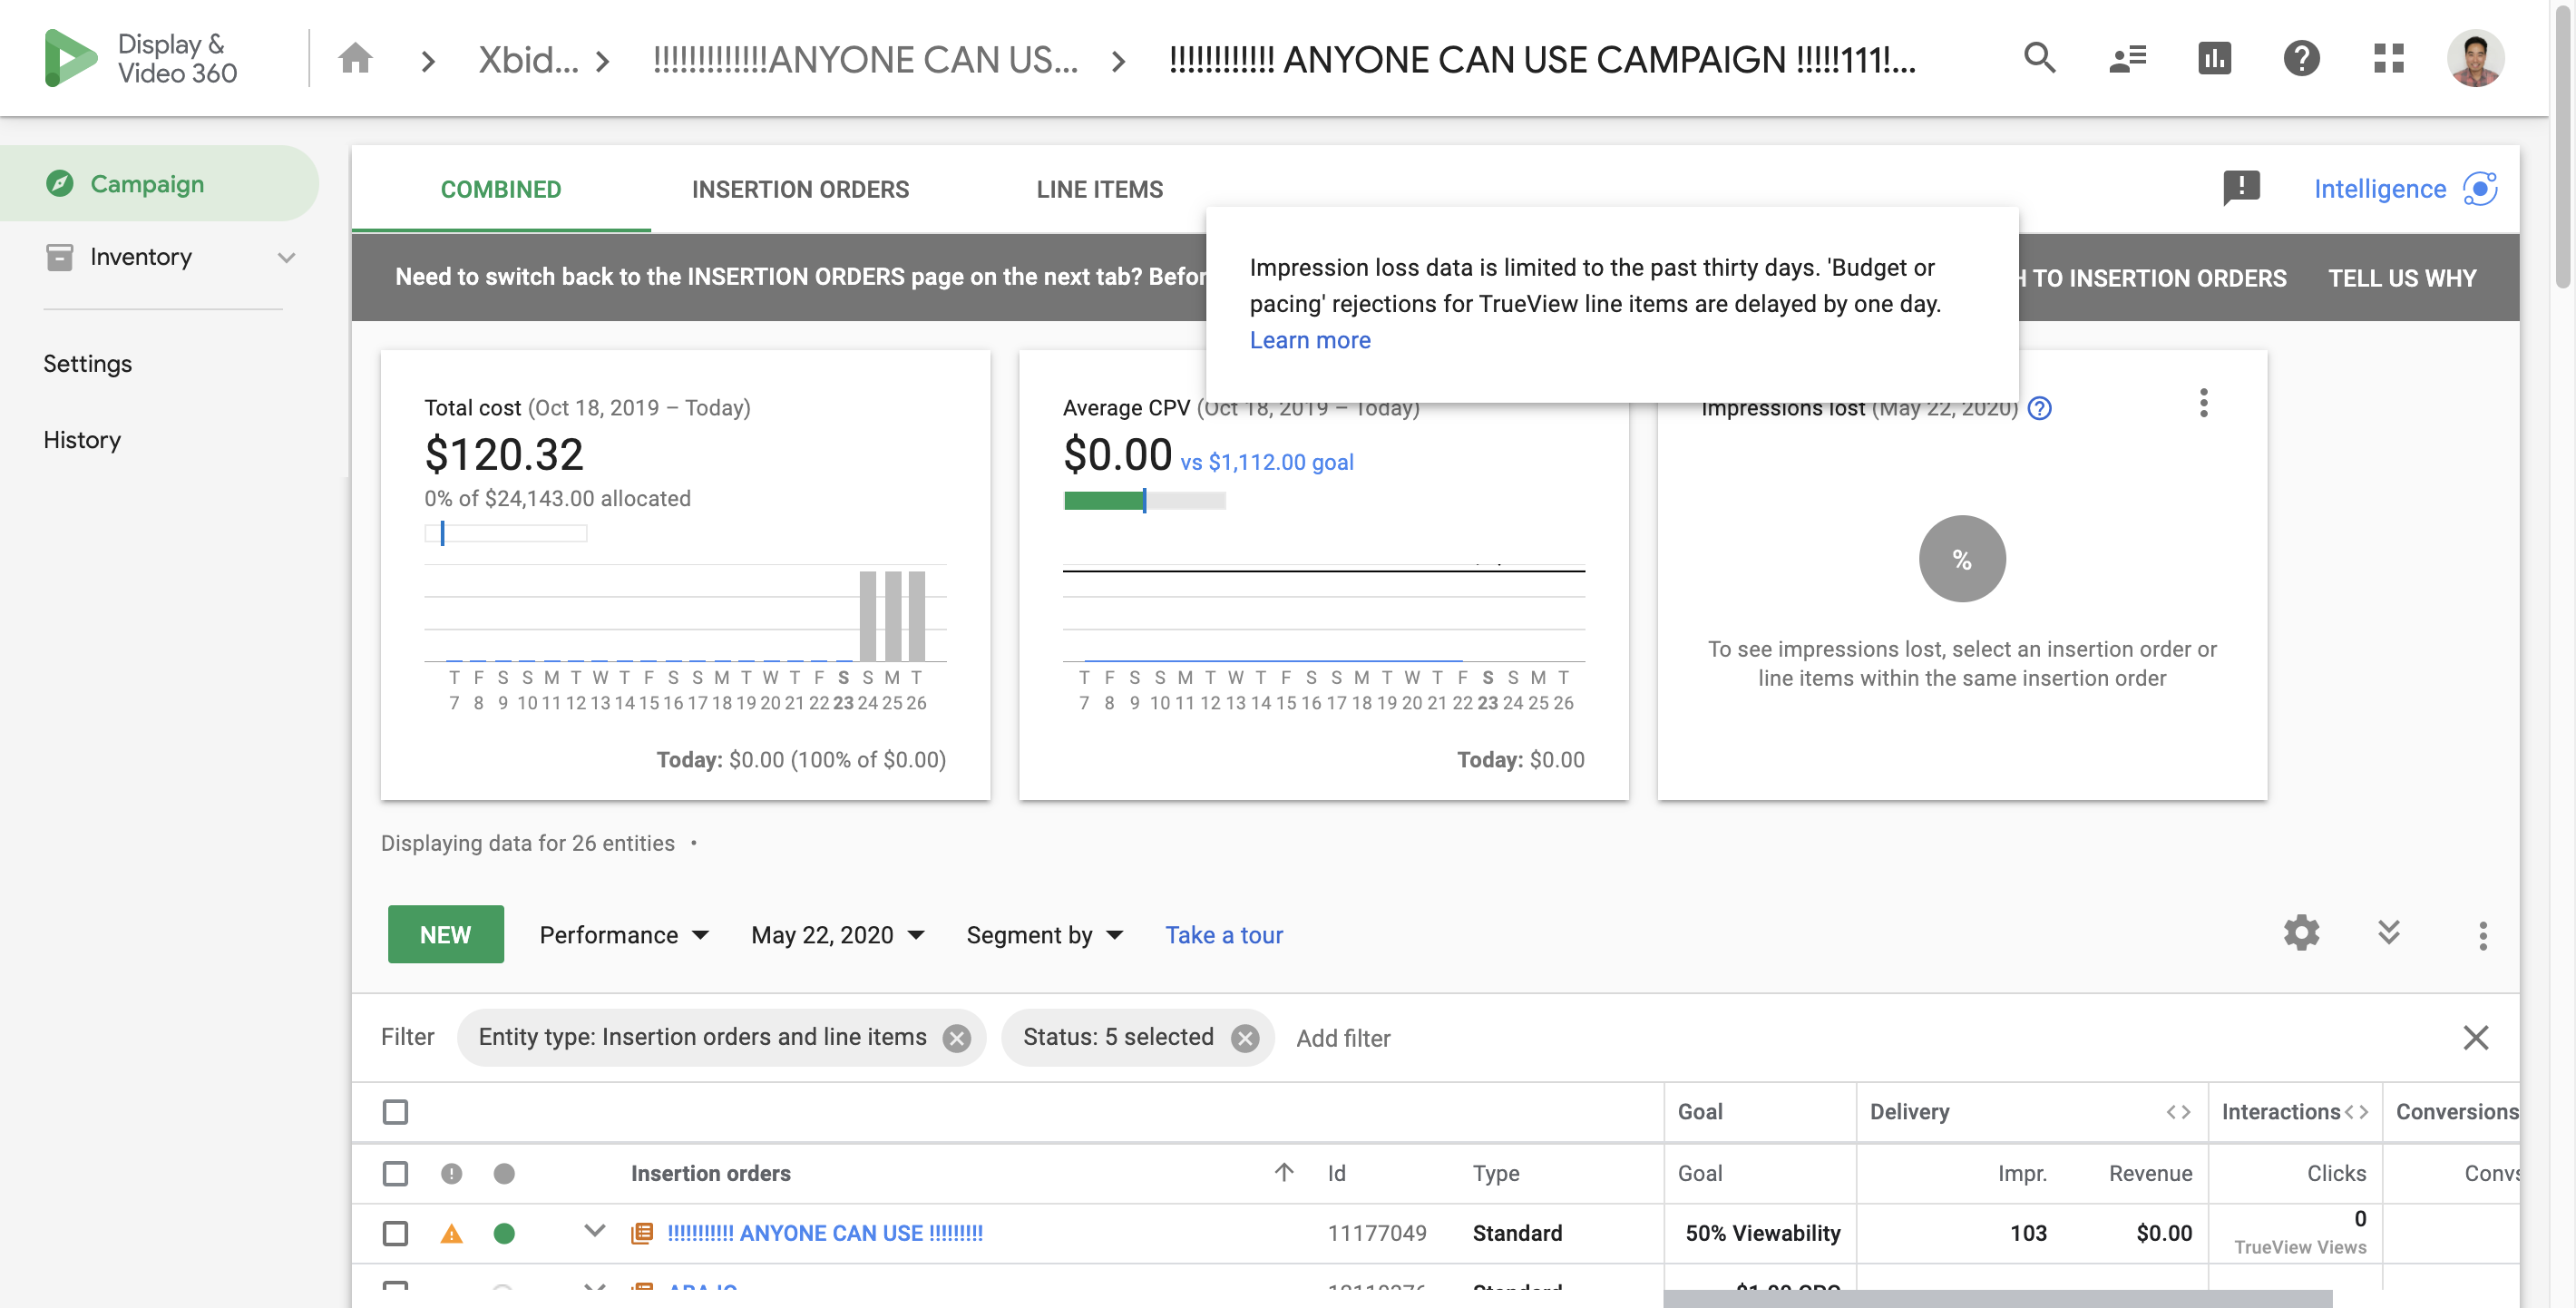Open the user profile avatar

2475,58
